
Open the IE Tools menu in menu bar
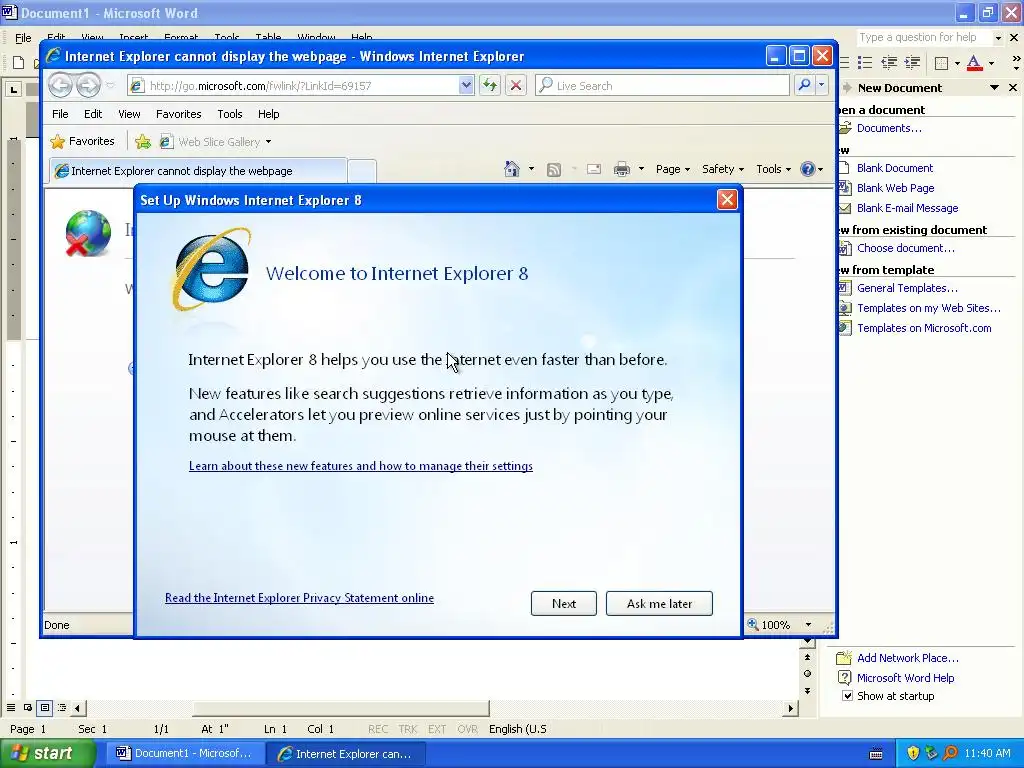(x=230, y=114)
